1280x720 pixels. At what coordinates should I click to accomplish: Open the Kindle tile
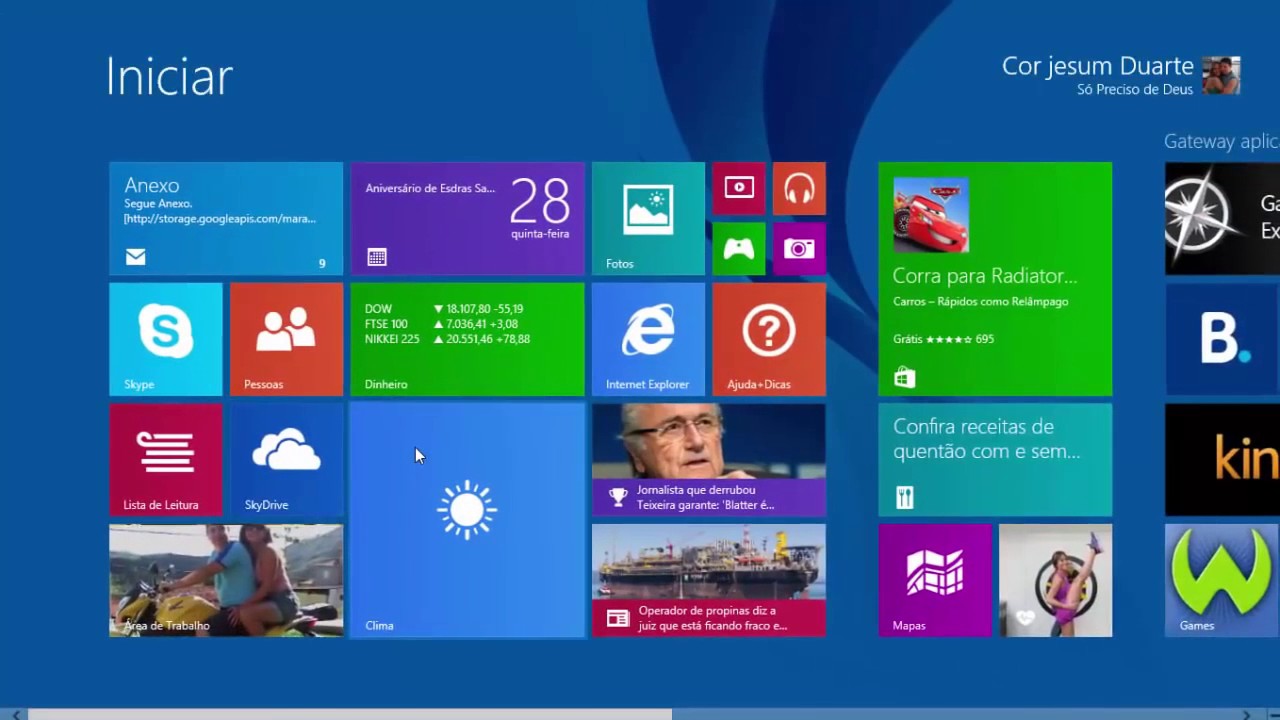(x=1222, y=460)
